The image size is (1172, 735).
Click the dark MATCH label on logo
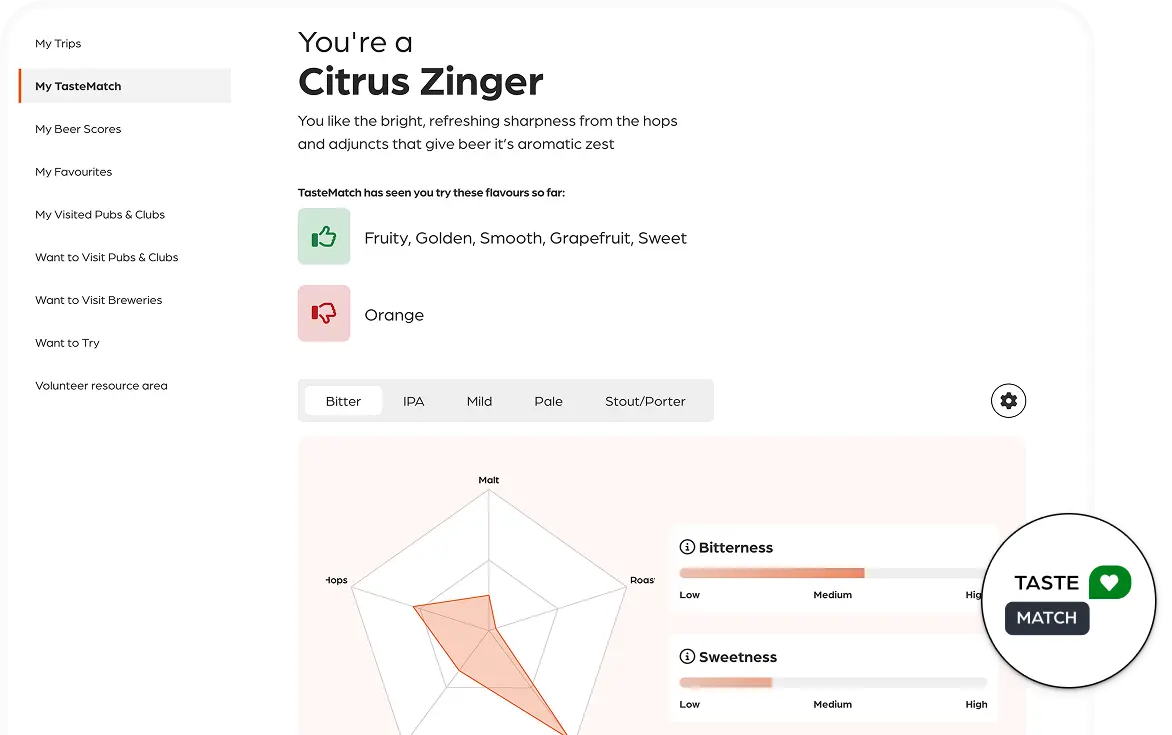1046,618
